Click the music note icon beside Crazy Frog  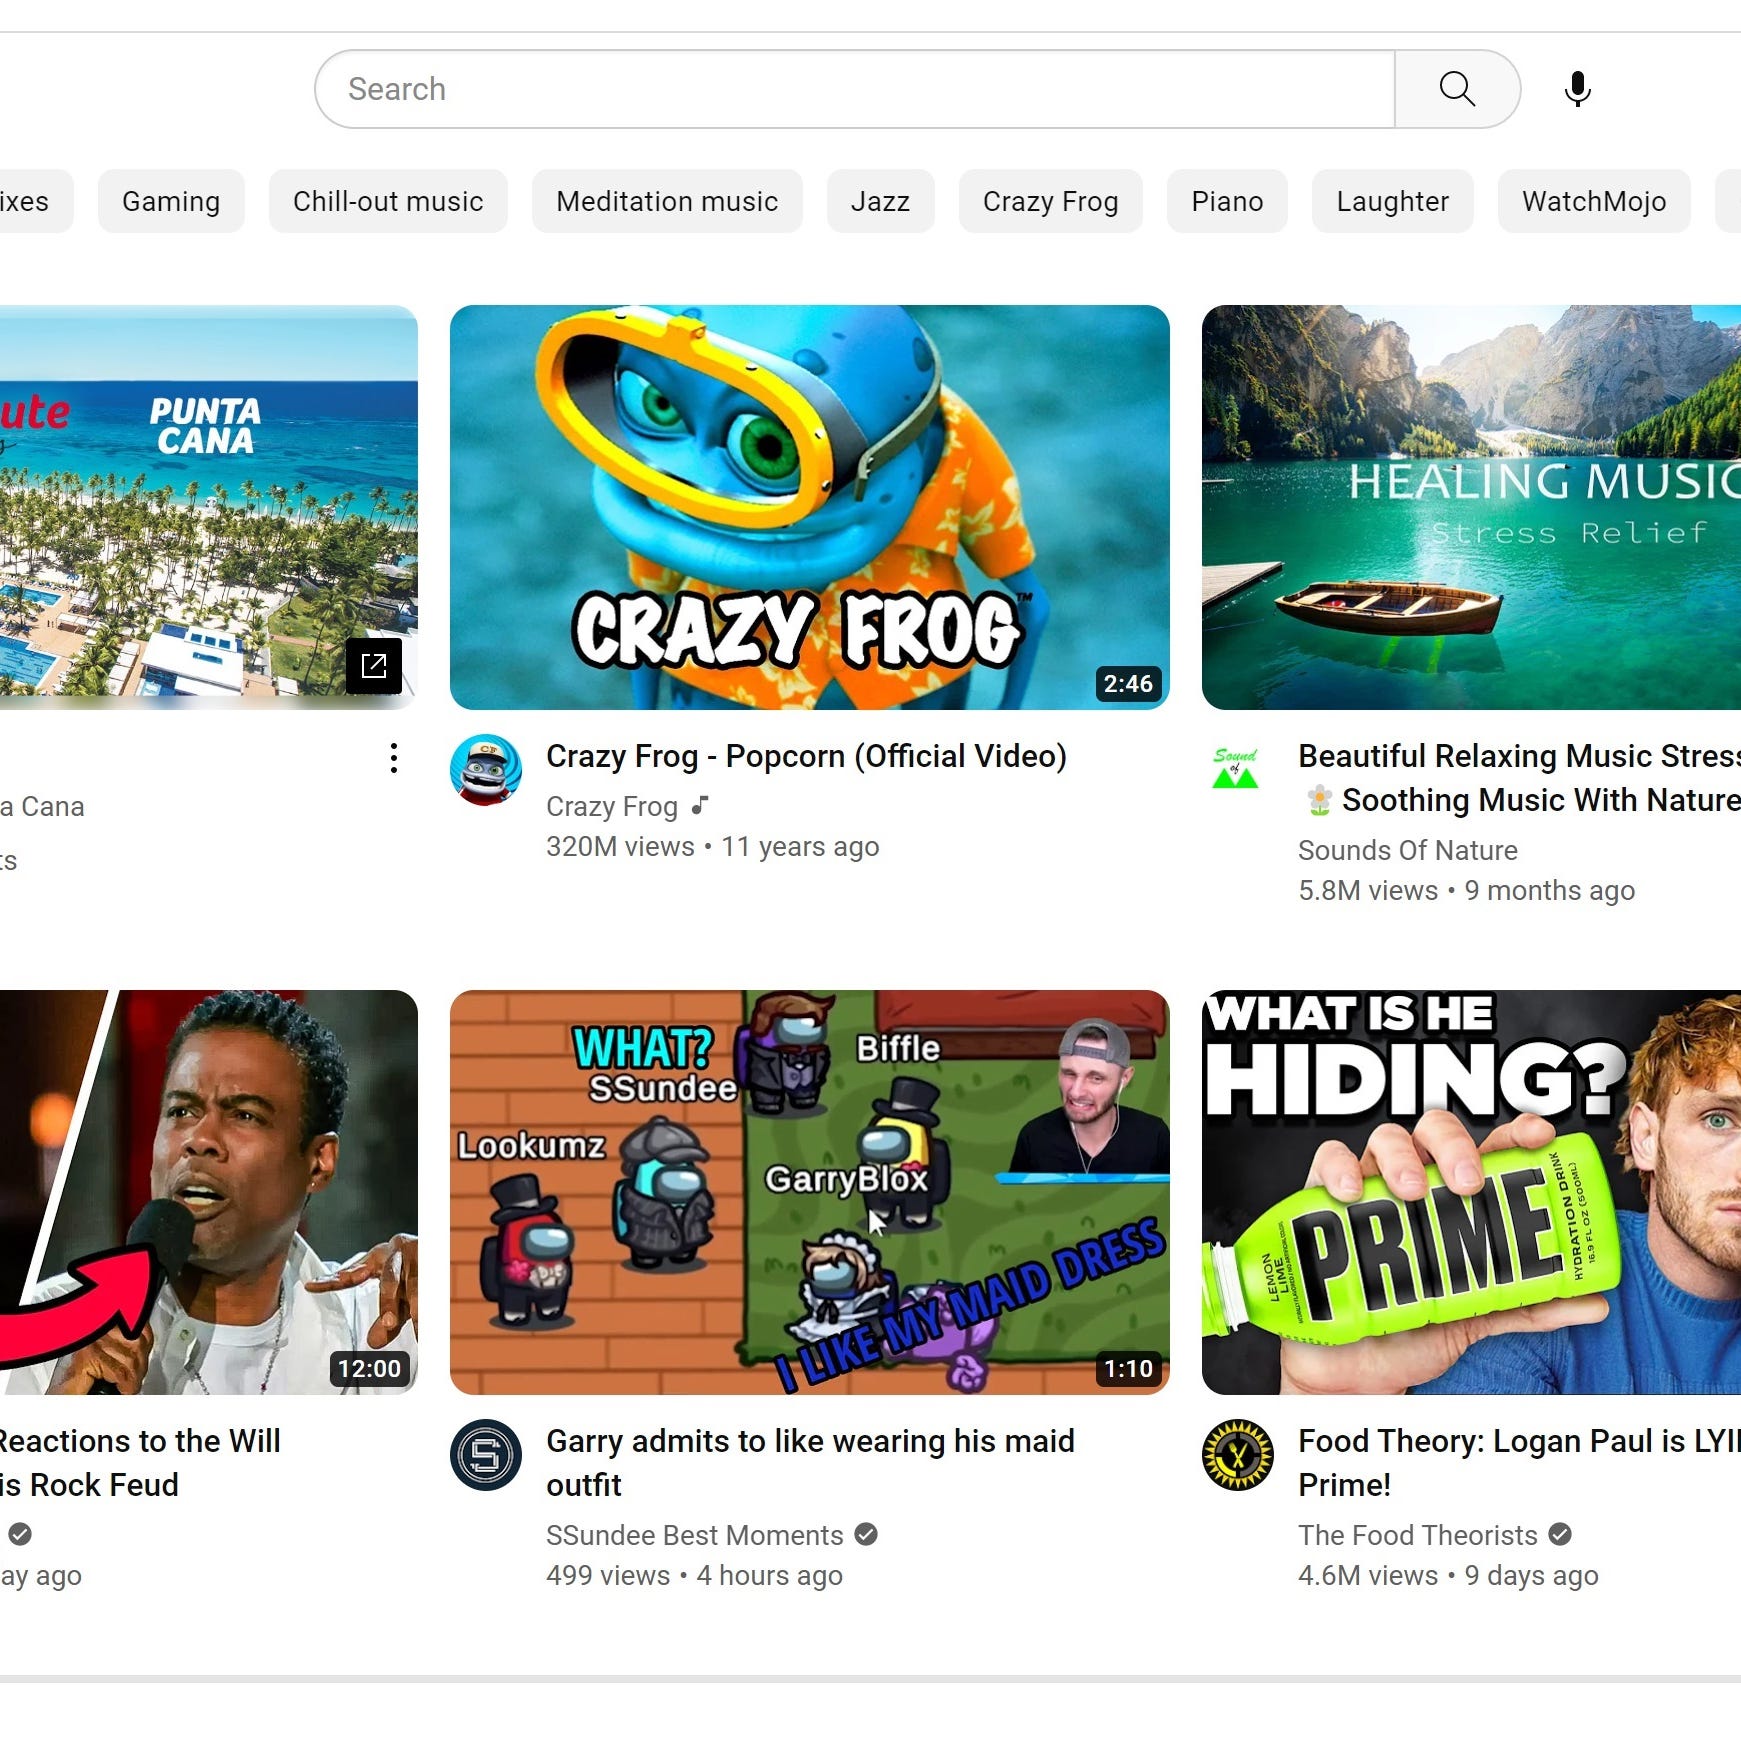(x=703, y=805)
